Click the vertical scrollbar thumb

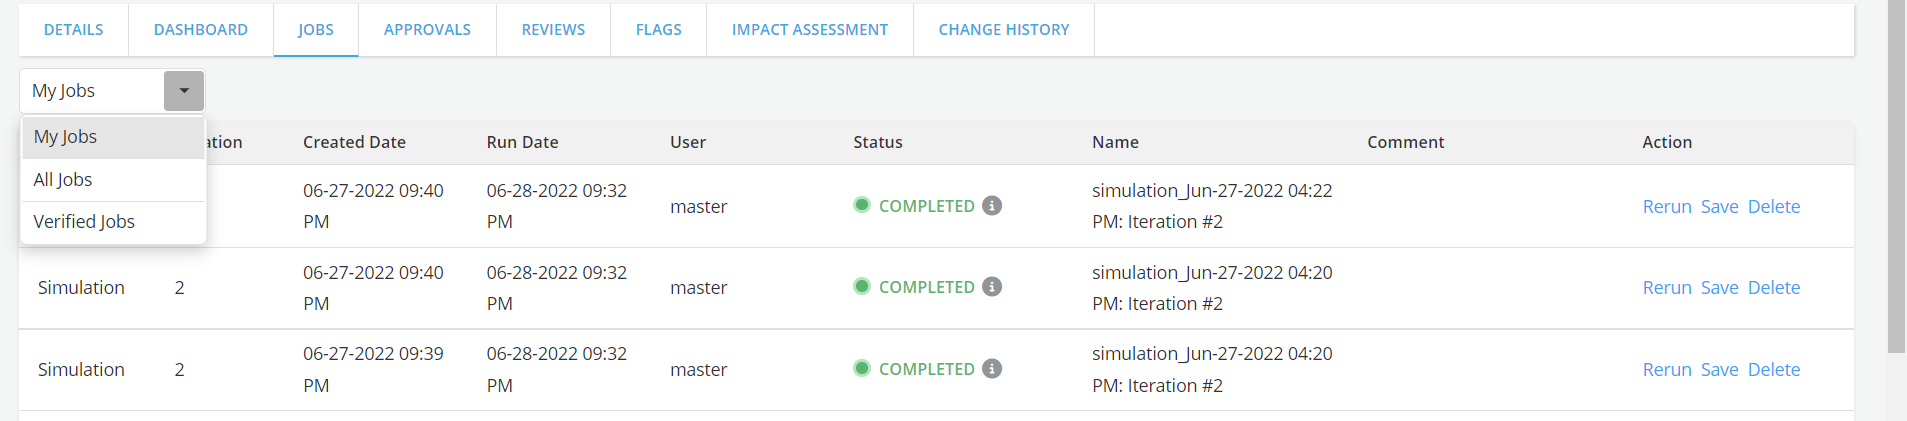1896,175
